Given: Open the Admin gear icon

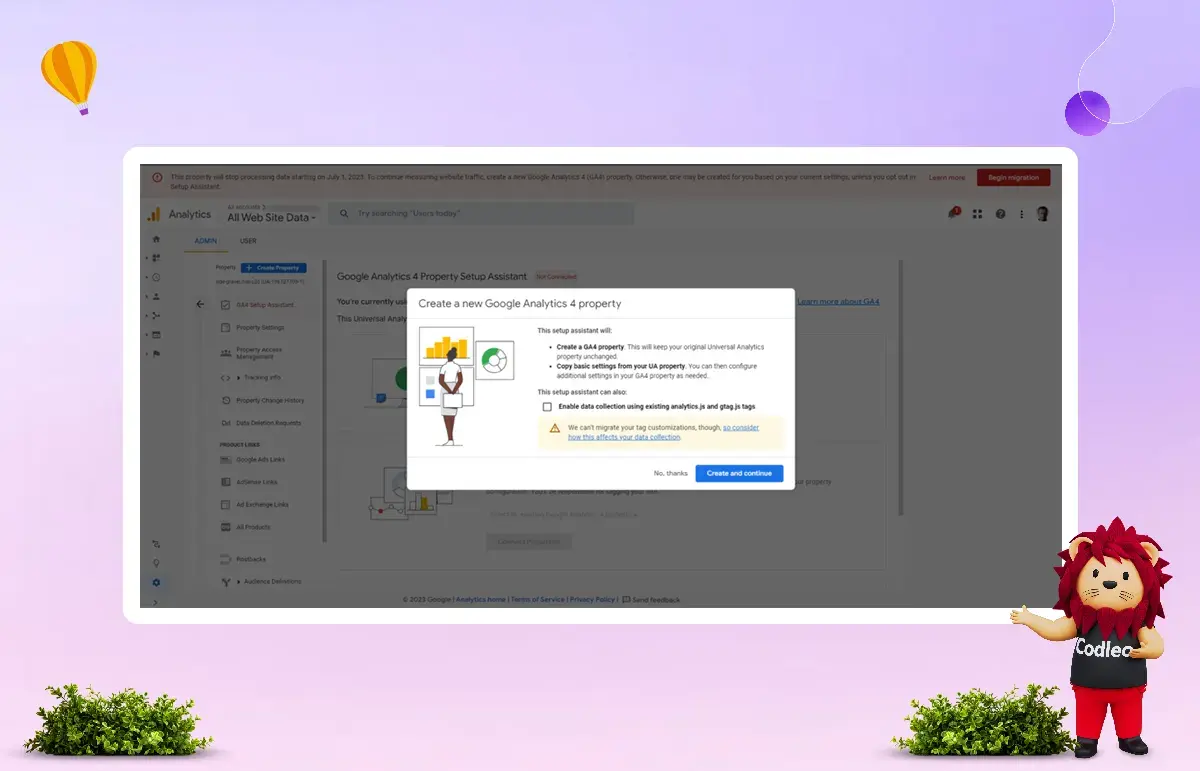Looking at the screenshot, I should click(x=156, y=582).
